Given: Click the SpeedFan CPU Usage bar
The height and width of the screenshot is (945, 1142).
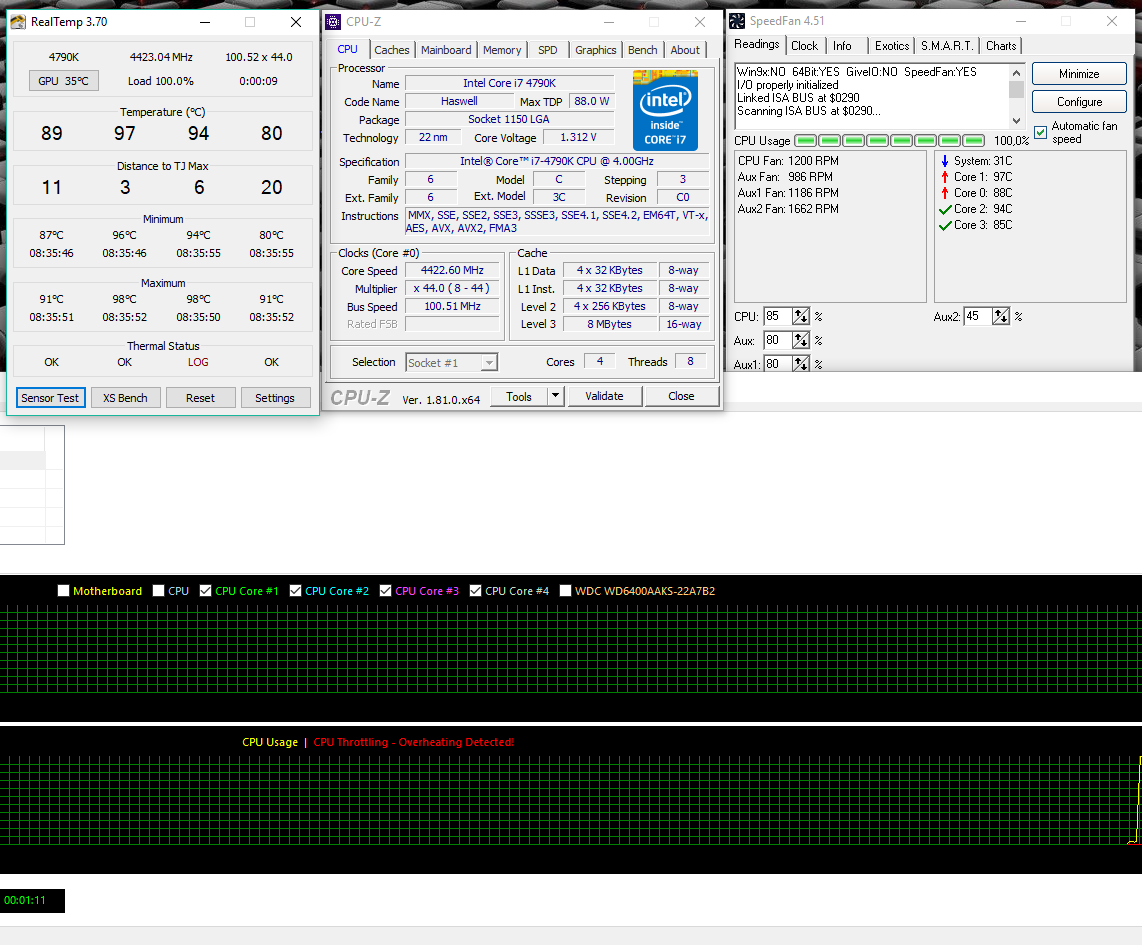Looking at the screenshot, I should pyautogui.click(x=889, y=141).
